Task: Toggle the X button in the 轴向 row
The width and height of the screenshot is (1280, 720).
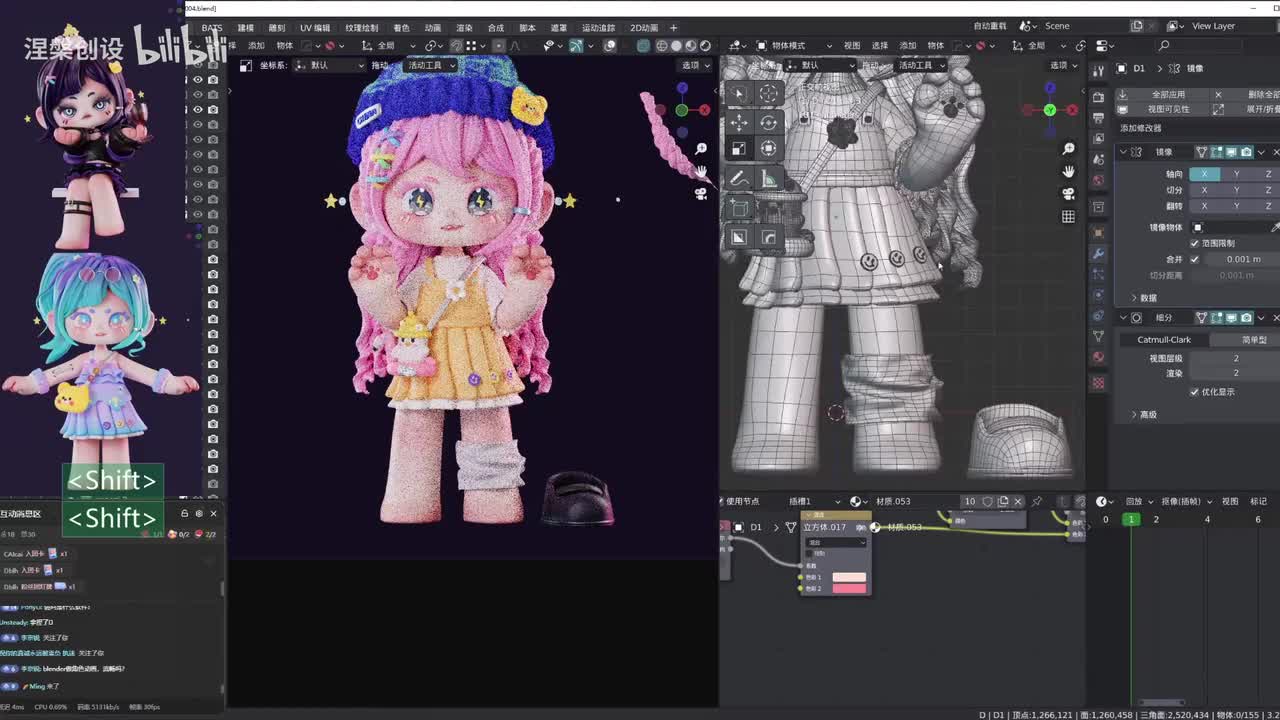Action: click(x=1204, y=174)
